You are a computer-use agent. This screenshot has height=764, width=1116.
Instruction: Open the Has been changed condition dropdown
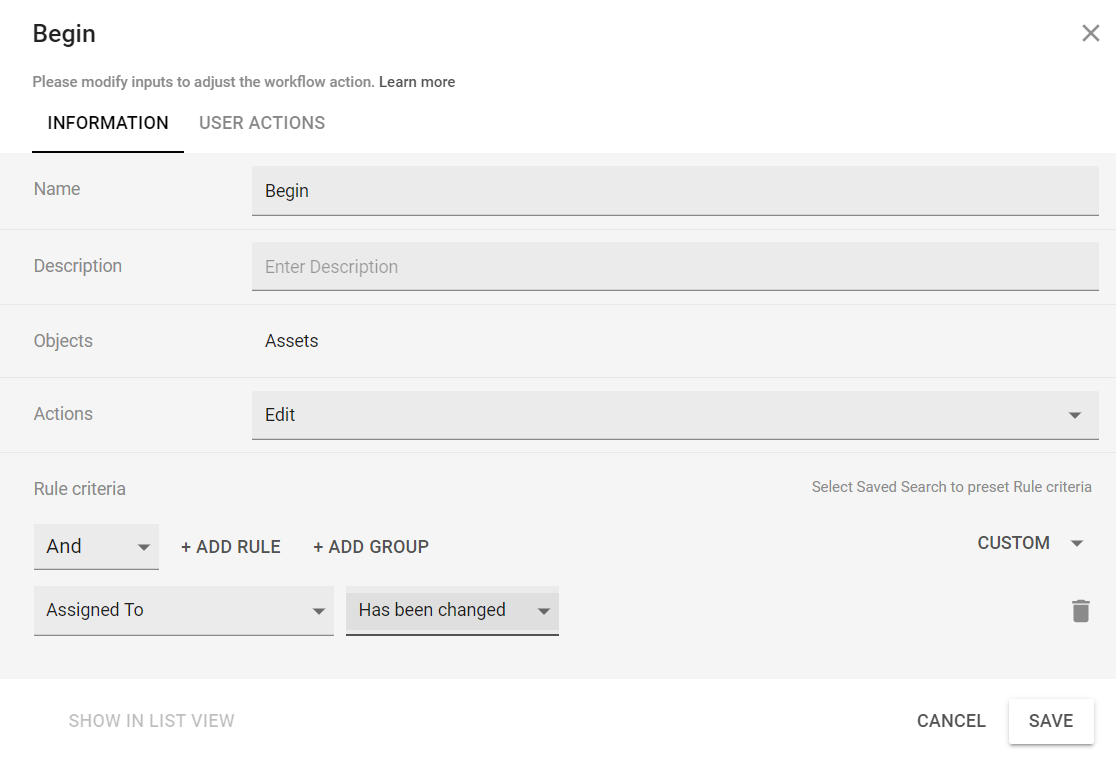452,610
